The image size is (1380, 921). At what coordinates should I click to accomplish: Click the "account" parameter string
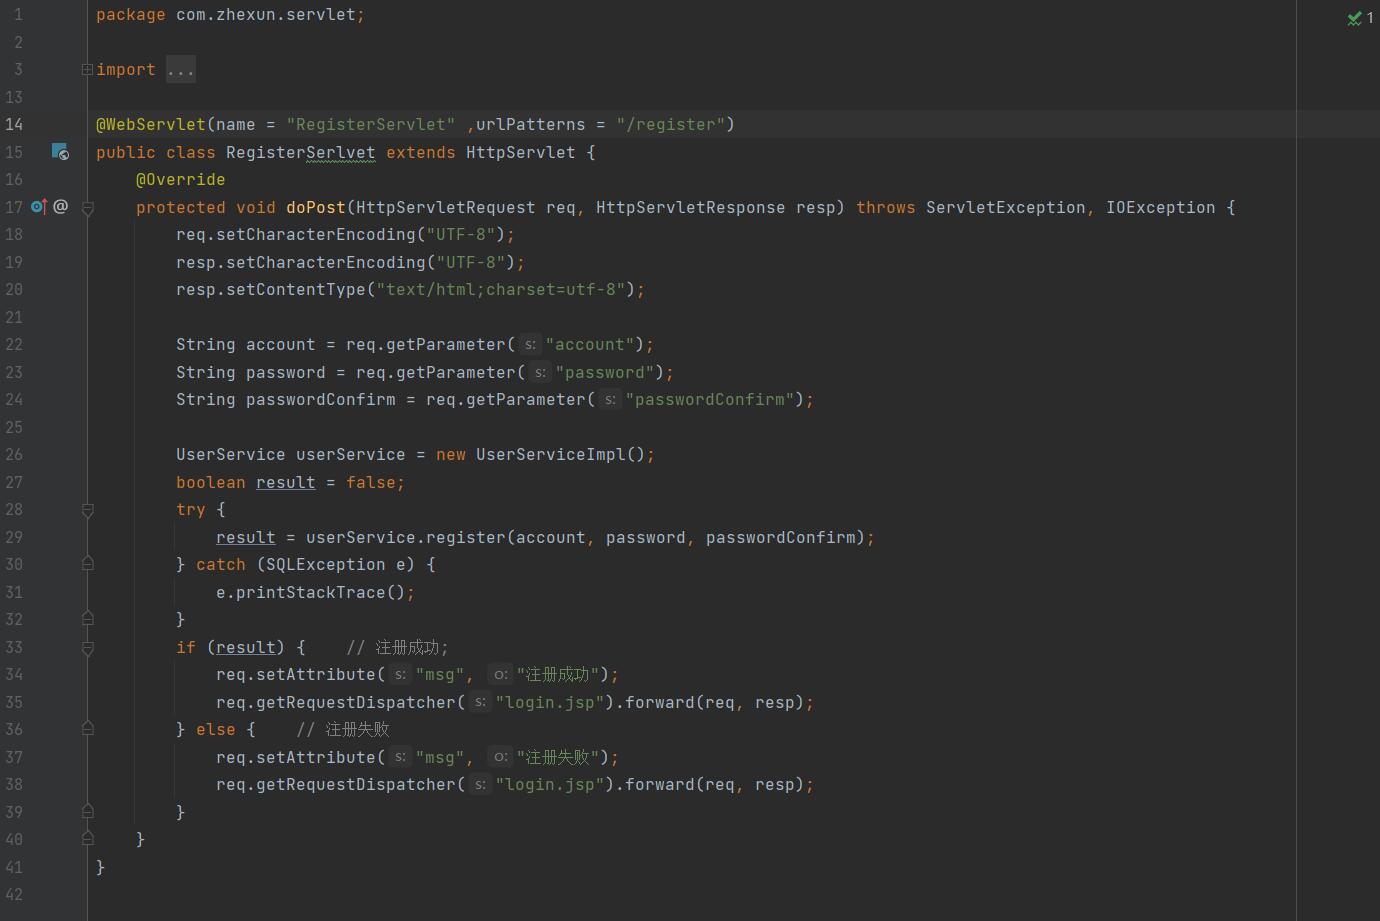pyautogui.click(x=590, y=345)
